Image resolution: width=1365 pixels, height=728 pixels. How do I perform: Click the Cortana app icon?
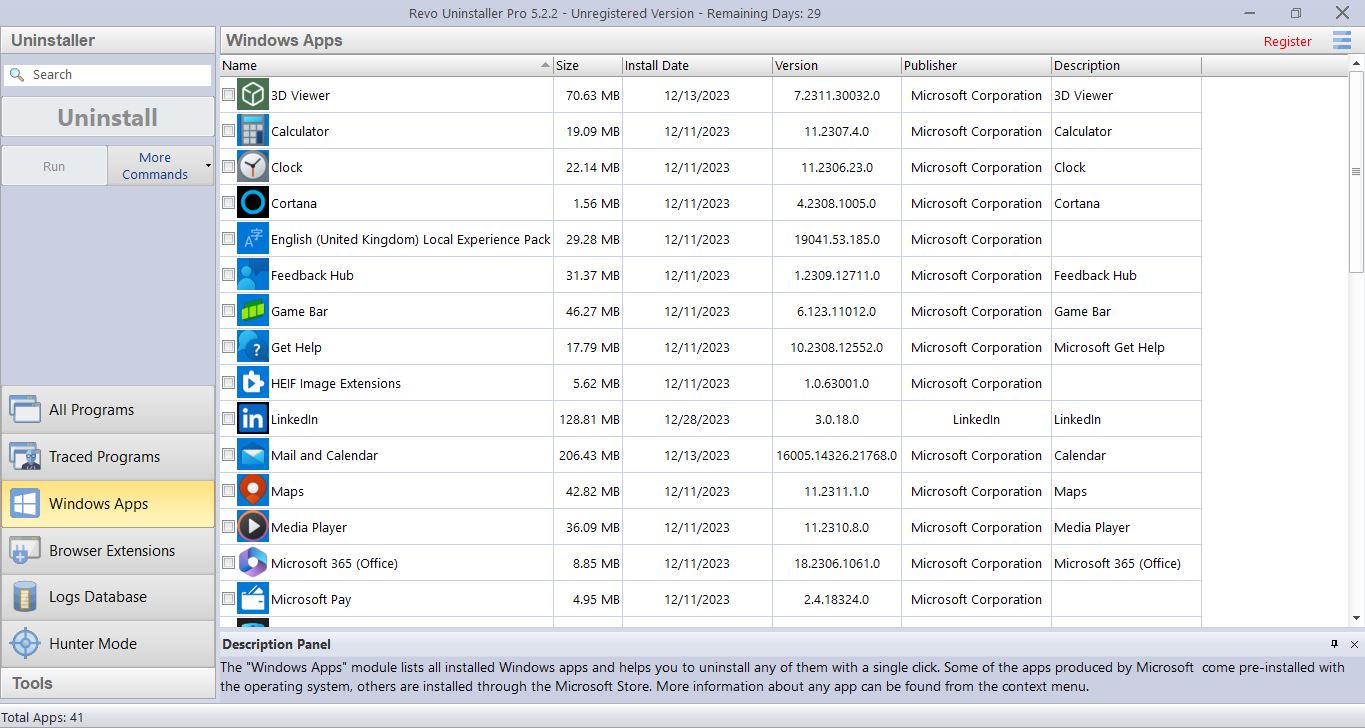pos(253,203)
